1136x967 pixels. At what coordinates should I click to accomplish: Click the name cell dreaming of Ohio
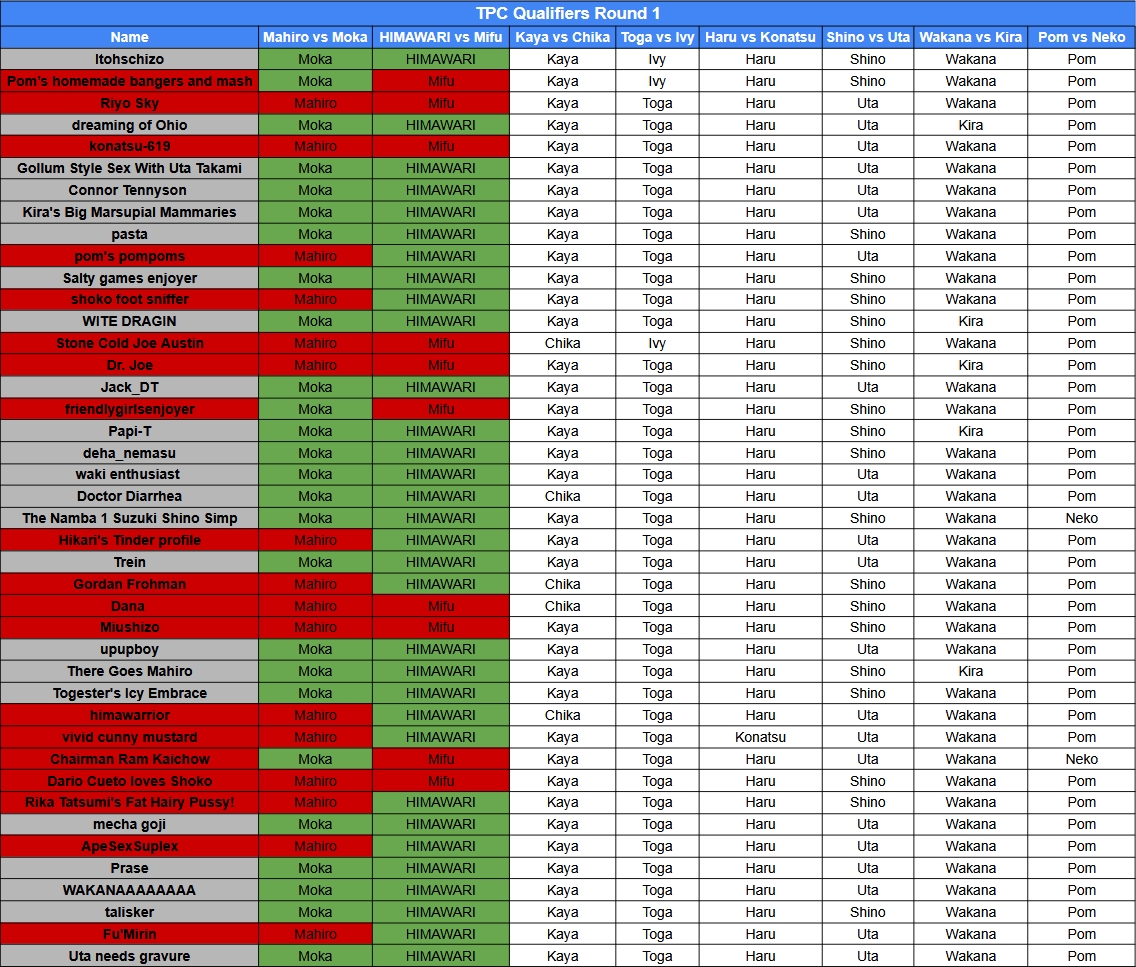(x=130, y=125)
